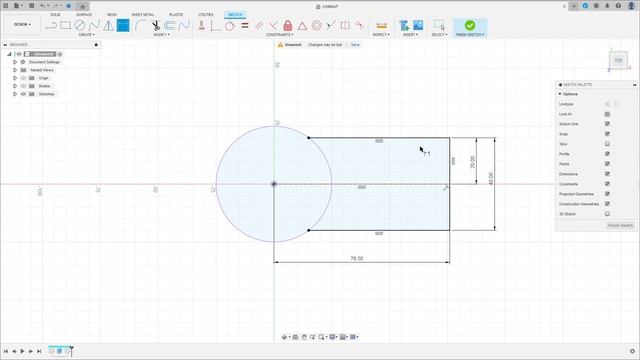Switch to the Utilities tab

[206, 15]
